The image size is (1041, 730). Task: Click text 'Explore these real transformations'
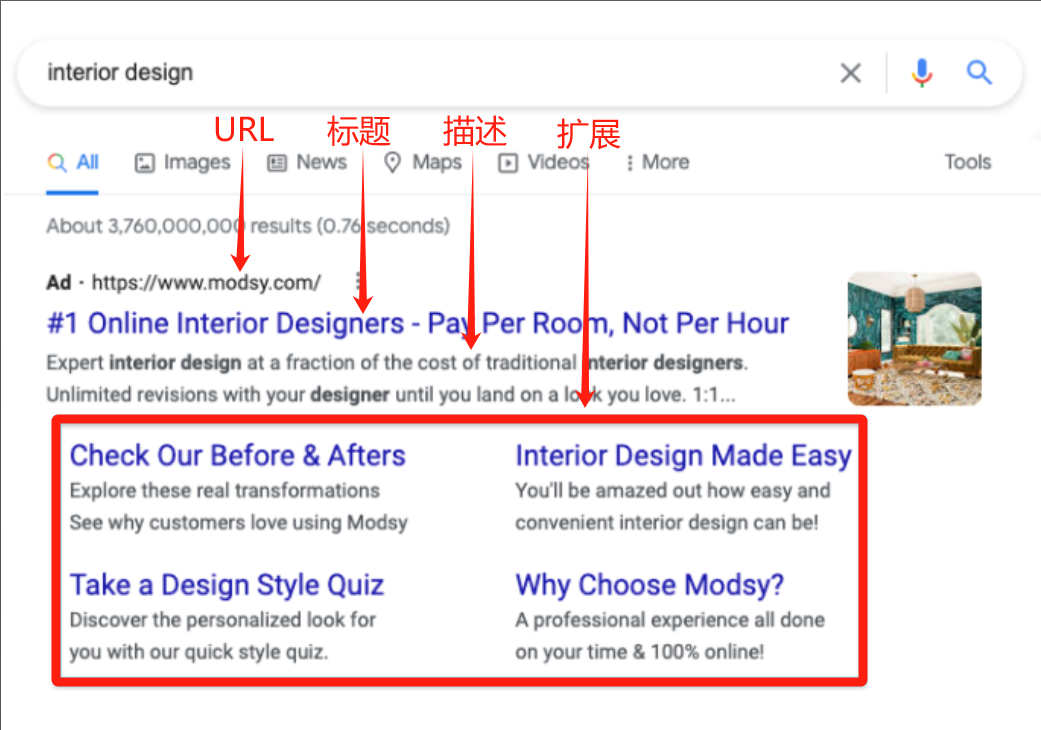[225, 490]
